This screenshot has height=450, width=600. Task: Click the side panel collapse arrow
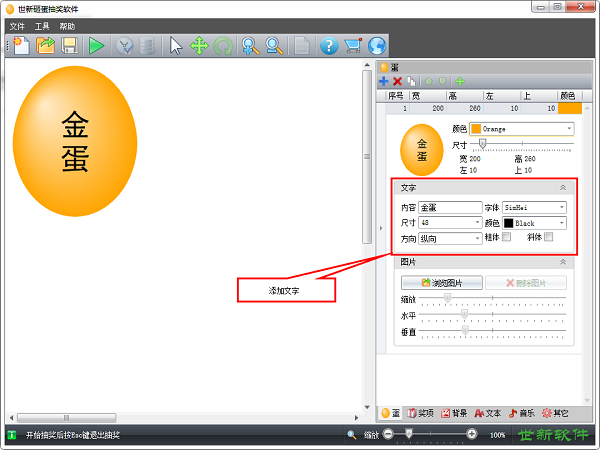(x=381, y=228)
